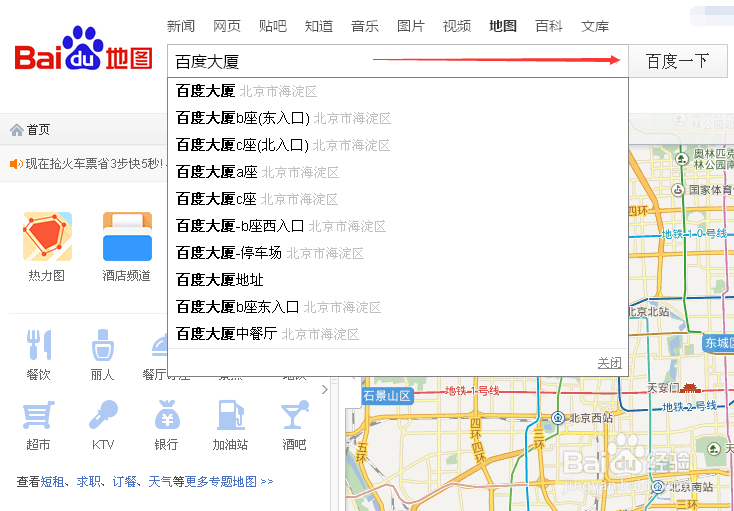Select first suggestion 百度大厦 北京市海淀区
The width and height of the screenshot is (734, 511).
click(x=397, y=91)
